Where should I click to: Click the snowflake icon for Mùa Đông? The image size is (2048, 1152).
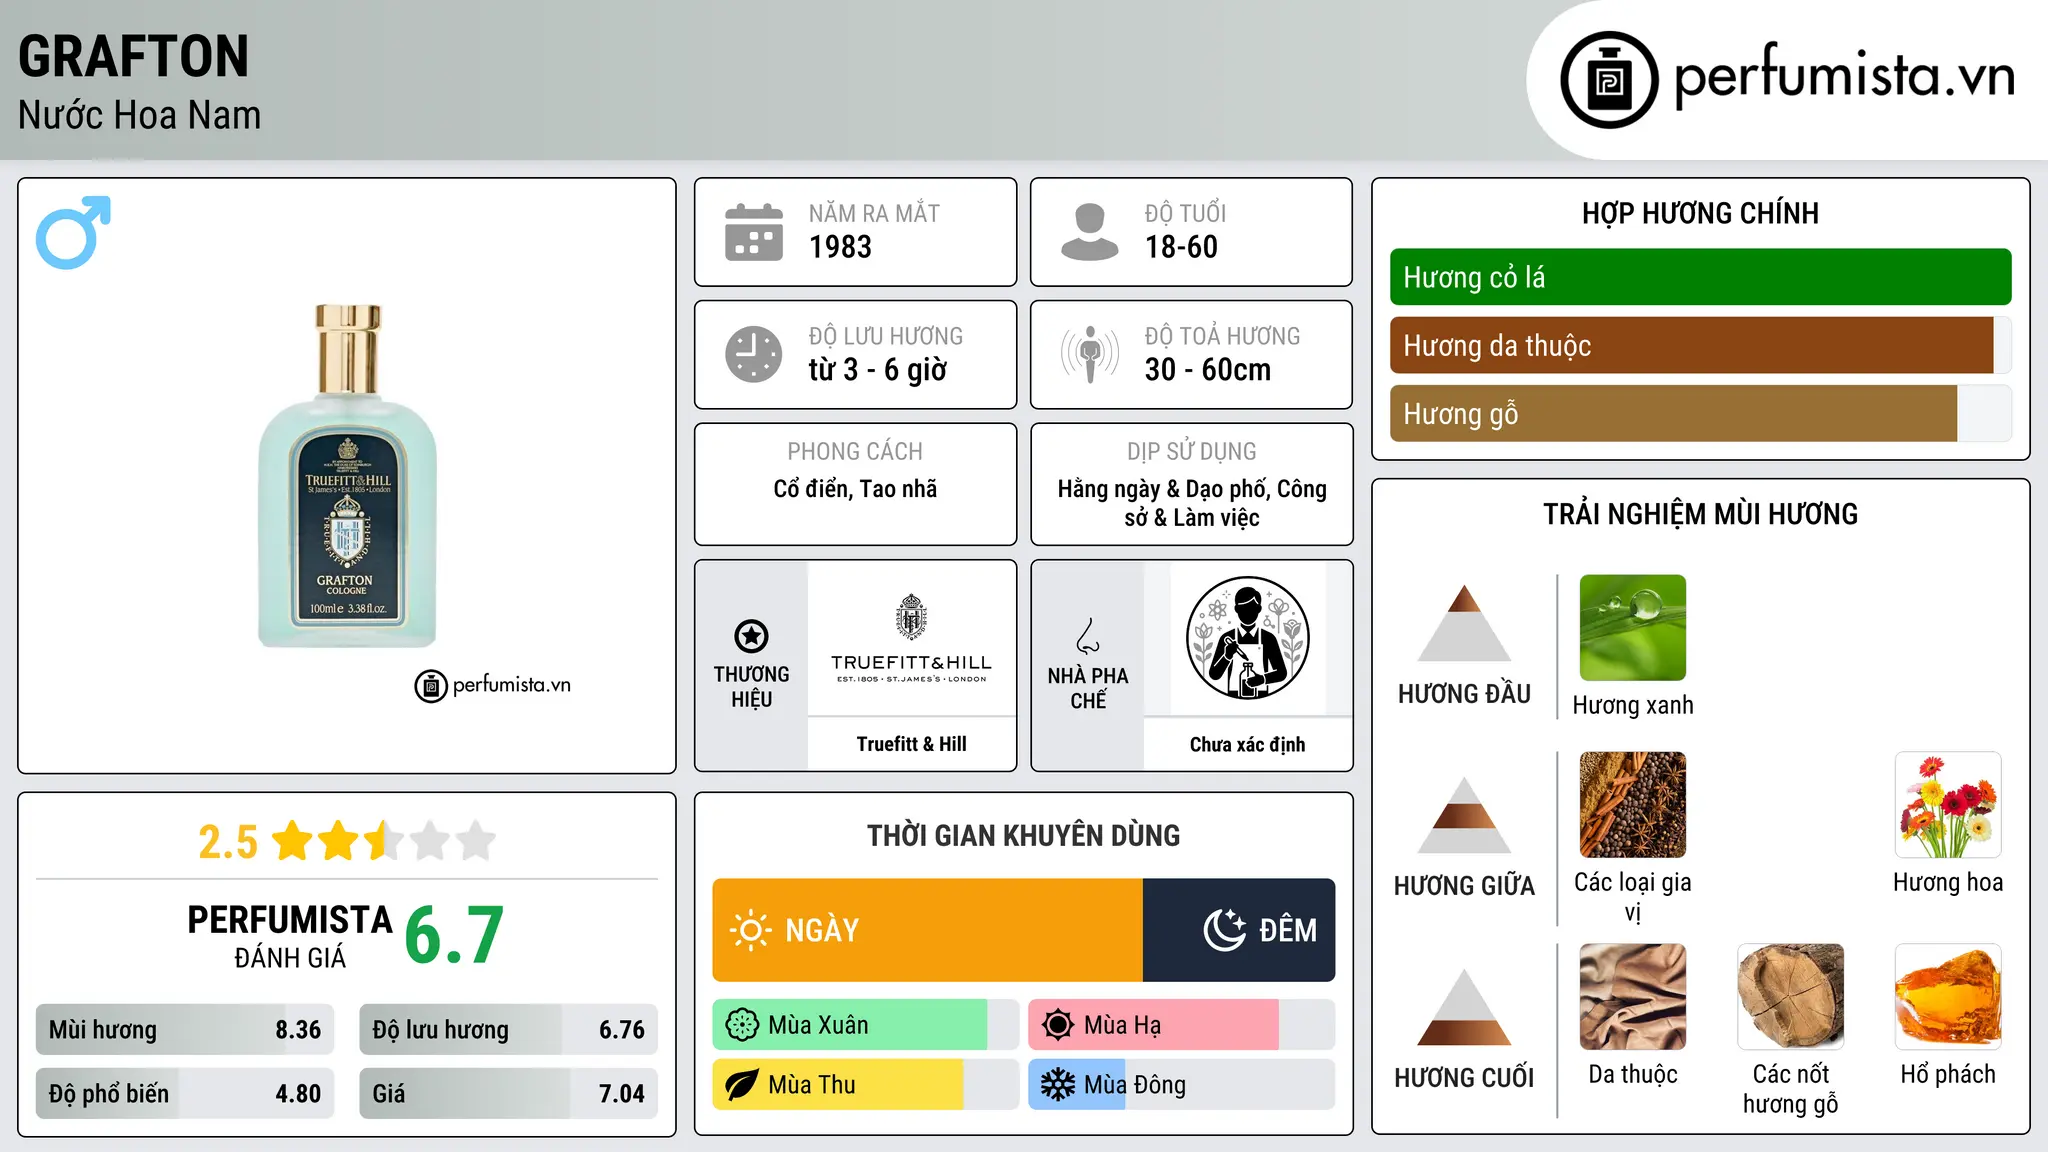1058,1085
